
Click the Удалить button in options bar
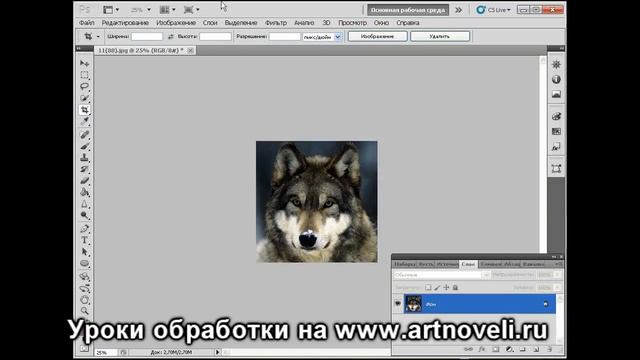(440, 37)
